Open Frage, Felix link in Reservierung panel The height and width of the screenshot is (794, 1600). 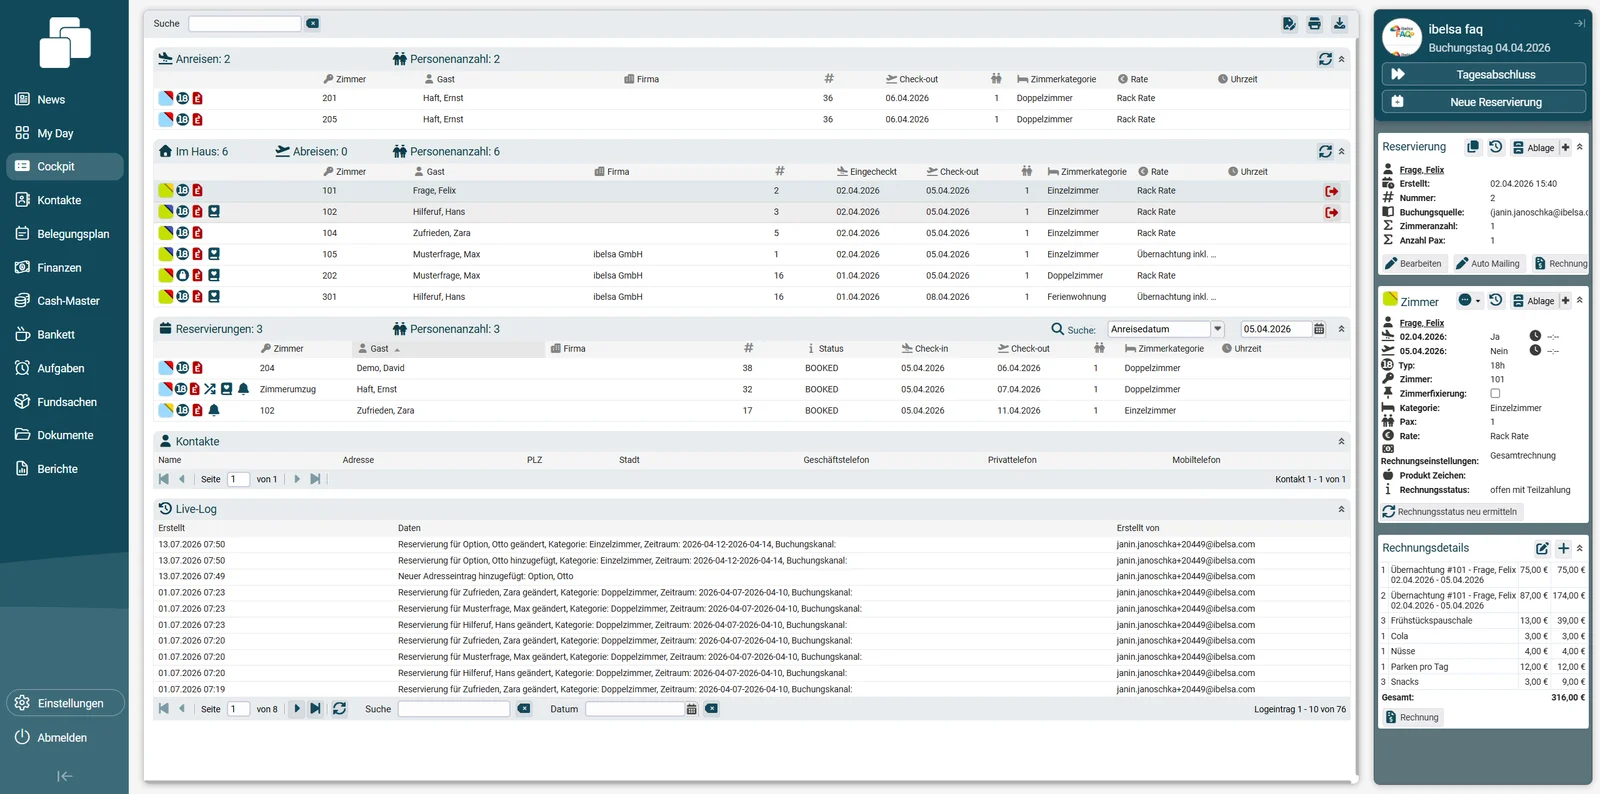click(x=1421, y=170)
